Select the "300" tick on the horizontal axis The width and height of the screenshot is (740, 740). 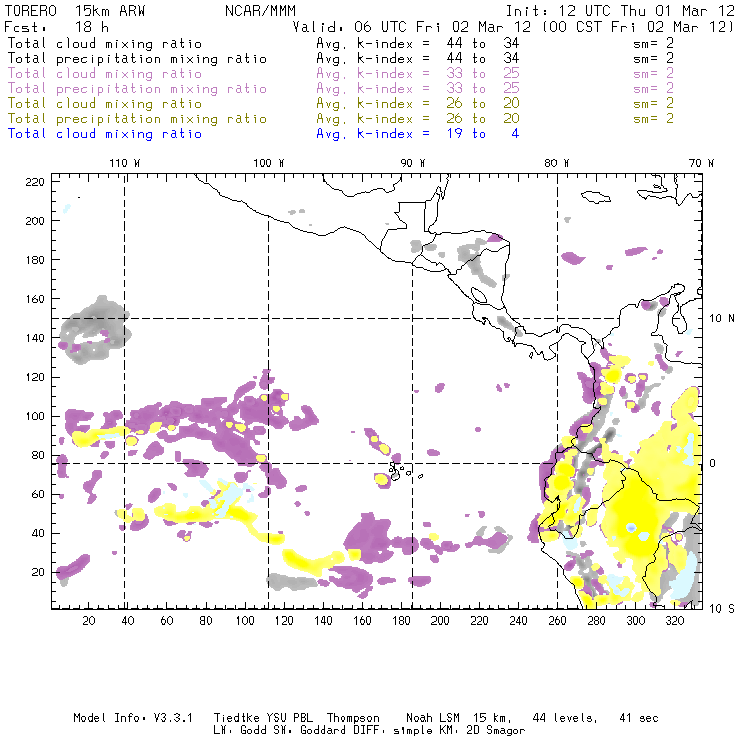(x=636, y=621)
